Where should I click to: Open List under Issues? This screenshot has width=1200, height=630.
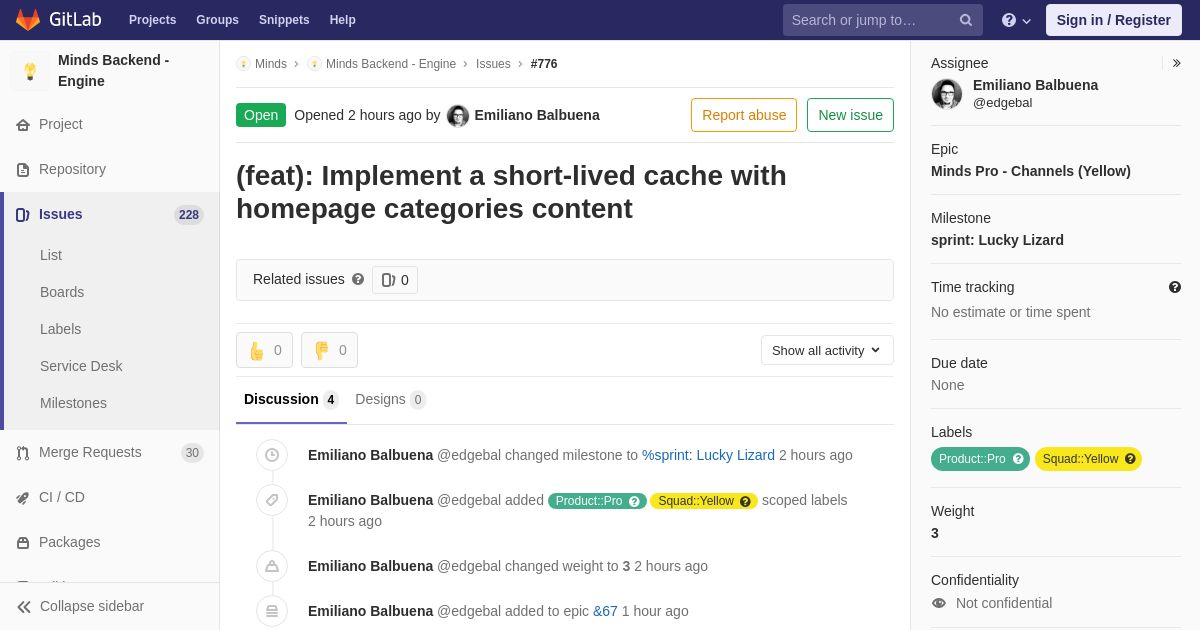point(51,255)
